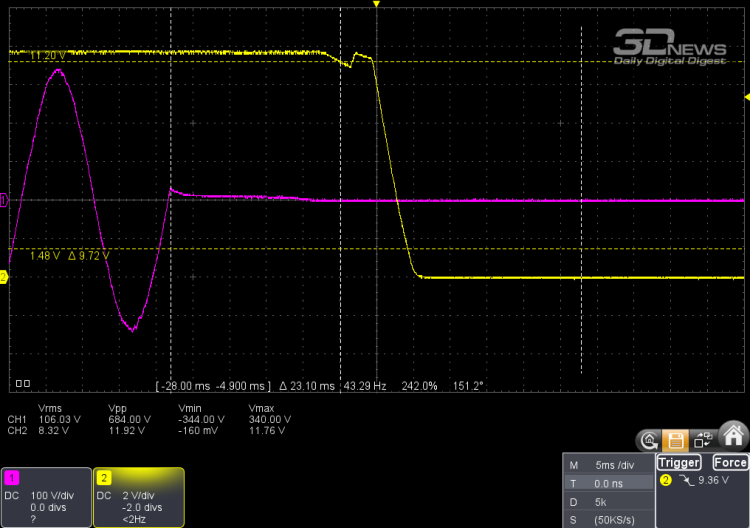Open the M 5ms/div timebase setting

coord(606,465)
